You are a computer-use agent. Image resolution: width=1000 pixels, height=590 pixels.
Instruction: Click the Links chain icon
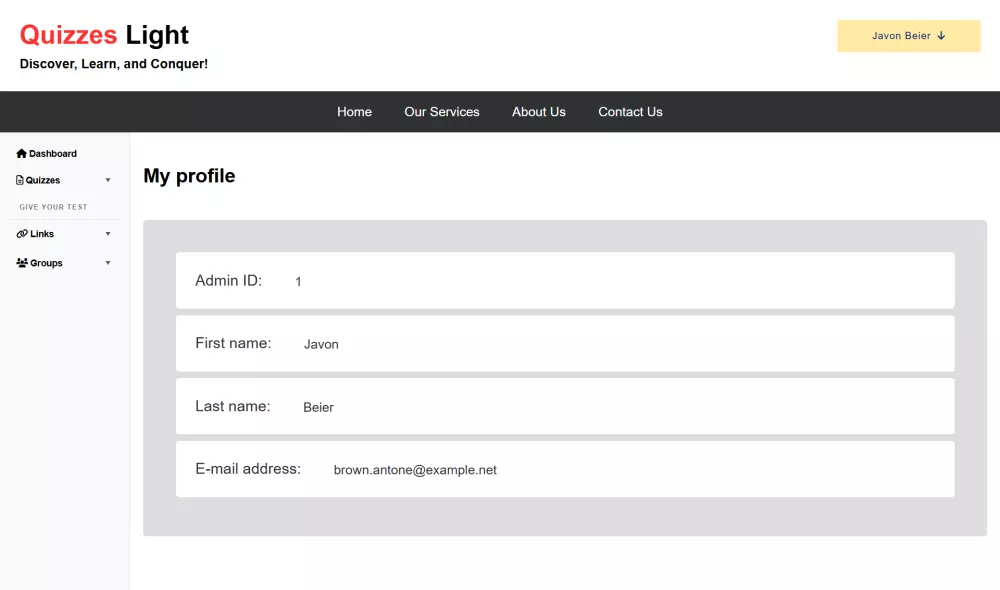coord(21,233)
